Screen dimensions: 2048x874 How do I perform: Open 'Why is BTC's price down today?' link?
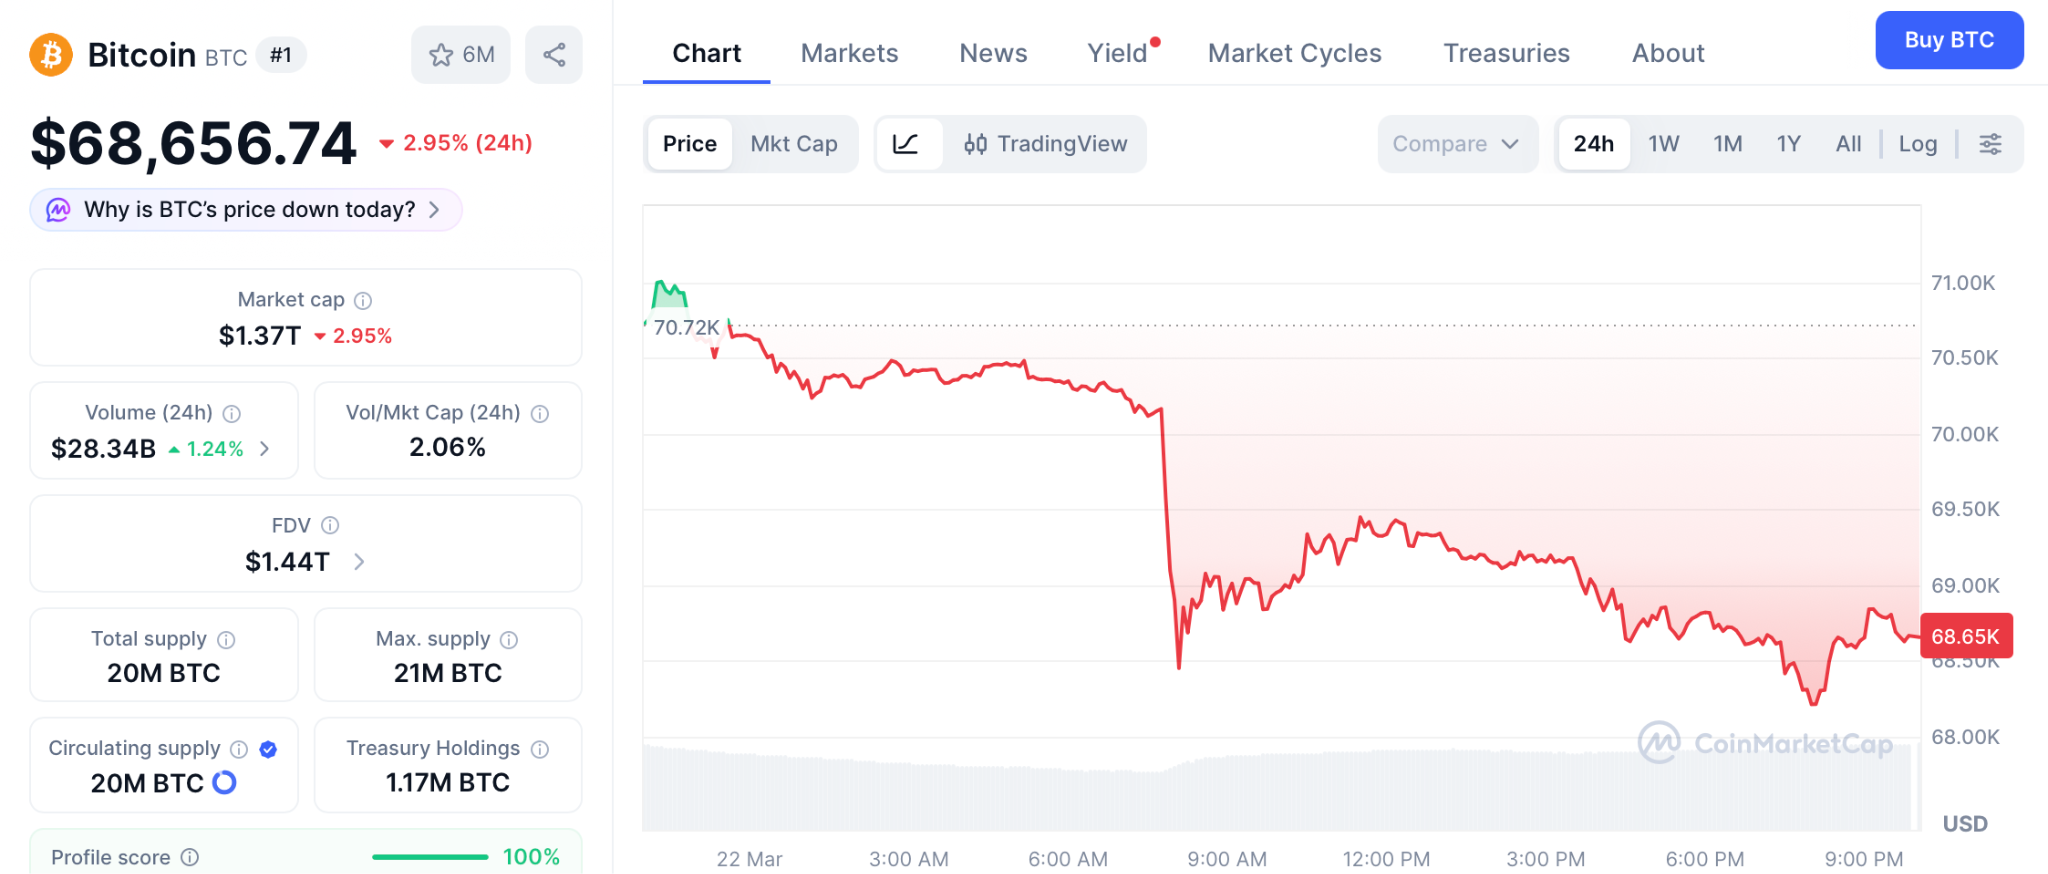[245, 209]
